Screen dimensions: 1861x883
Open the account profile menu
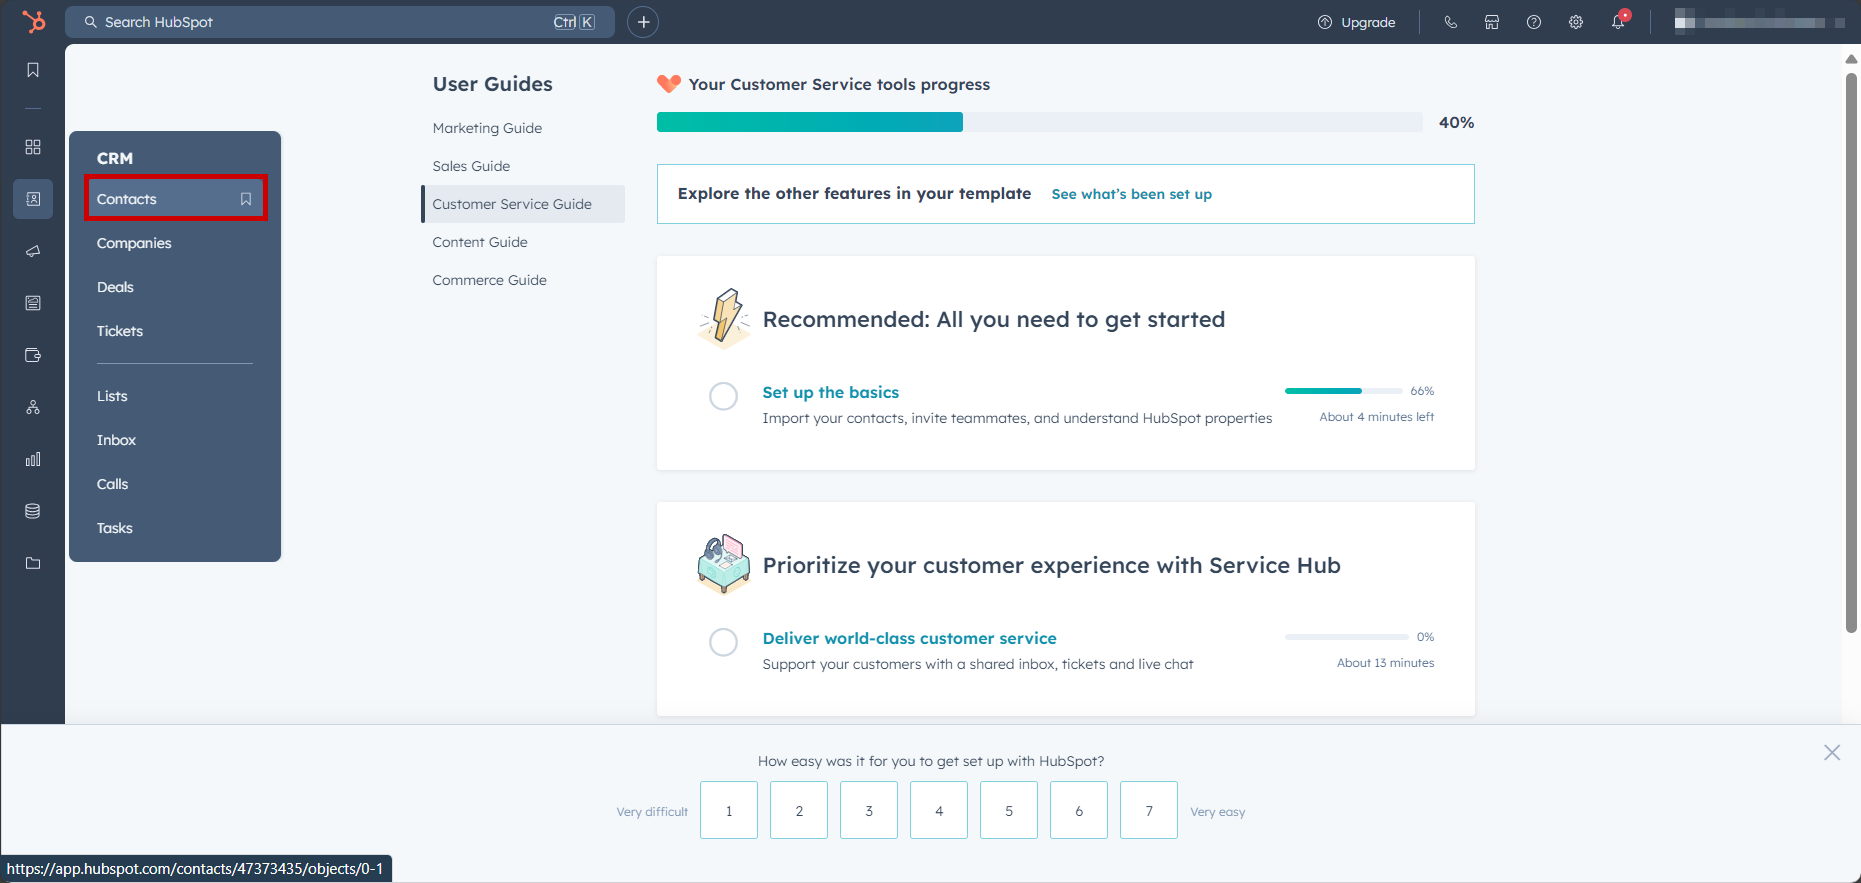pos(1760,22)
